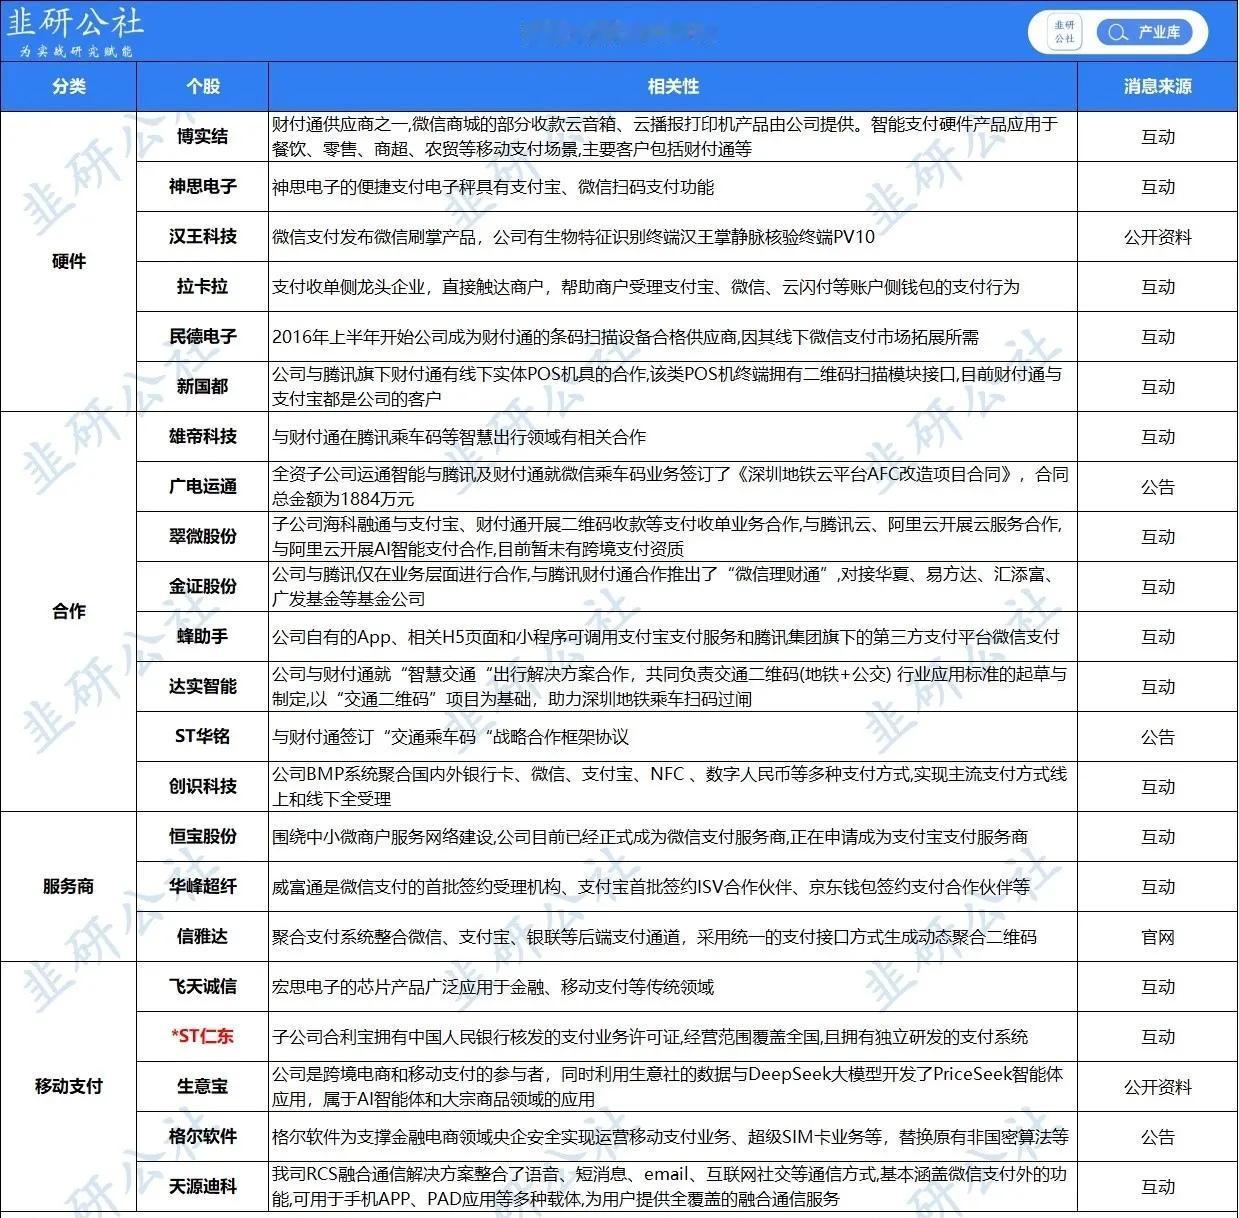Select stock name 汉王科技
Image resolution: width=1239 pixels, height=1218 pixels.
[x=202, y=236]
